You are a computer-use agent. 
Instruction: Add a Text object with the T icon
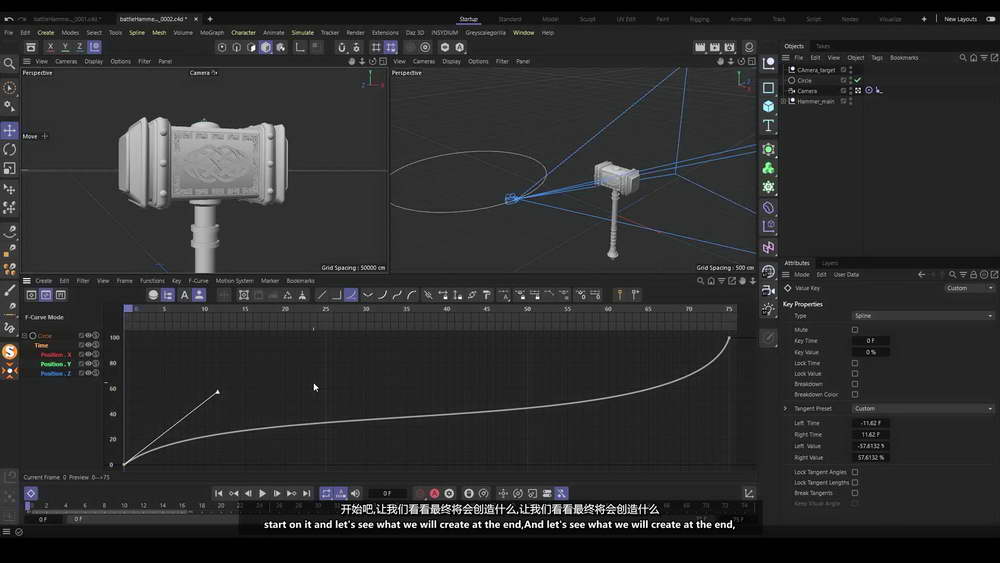click(768, 126)
